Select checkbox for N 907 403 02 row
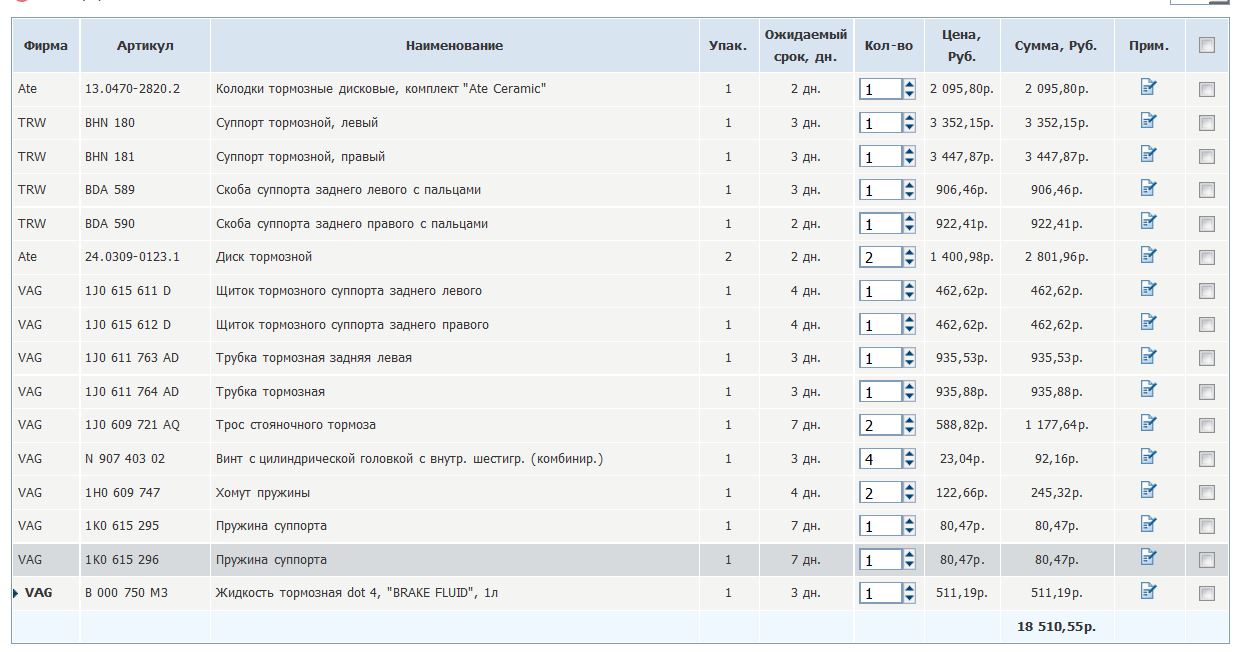This screenshot has width=1242, height=652. pos(1207,459)
